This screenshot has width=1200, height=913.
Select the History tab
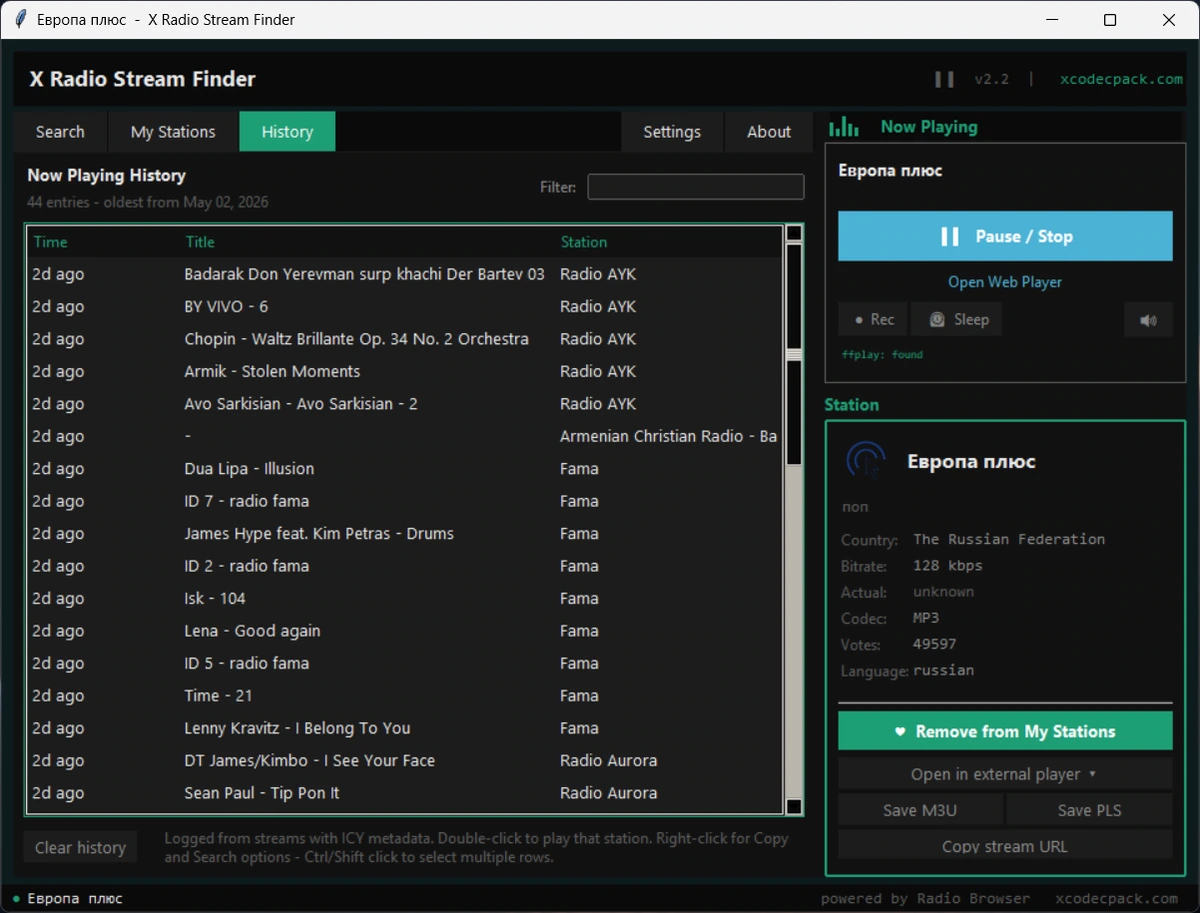pyautogui.click(x=287, y=132)
